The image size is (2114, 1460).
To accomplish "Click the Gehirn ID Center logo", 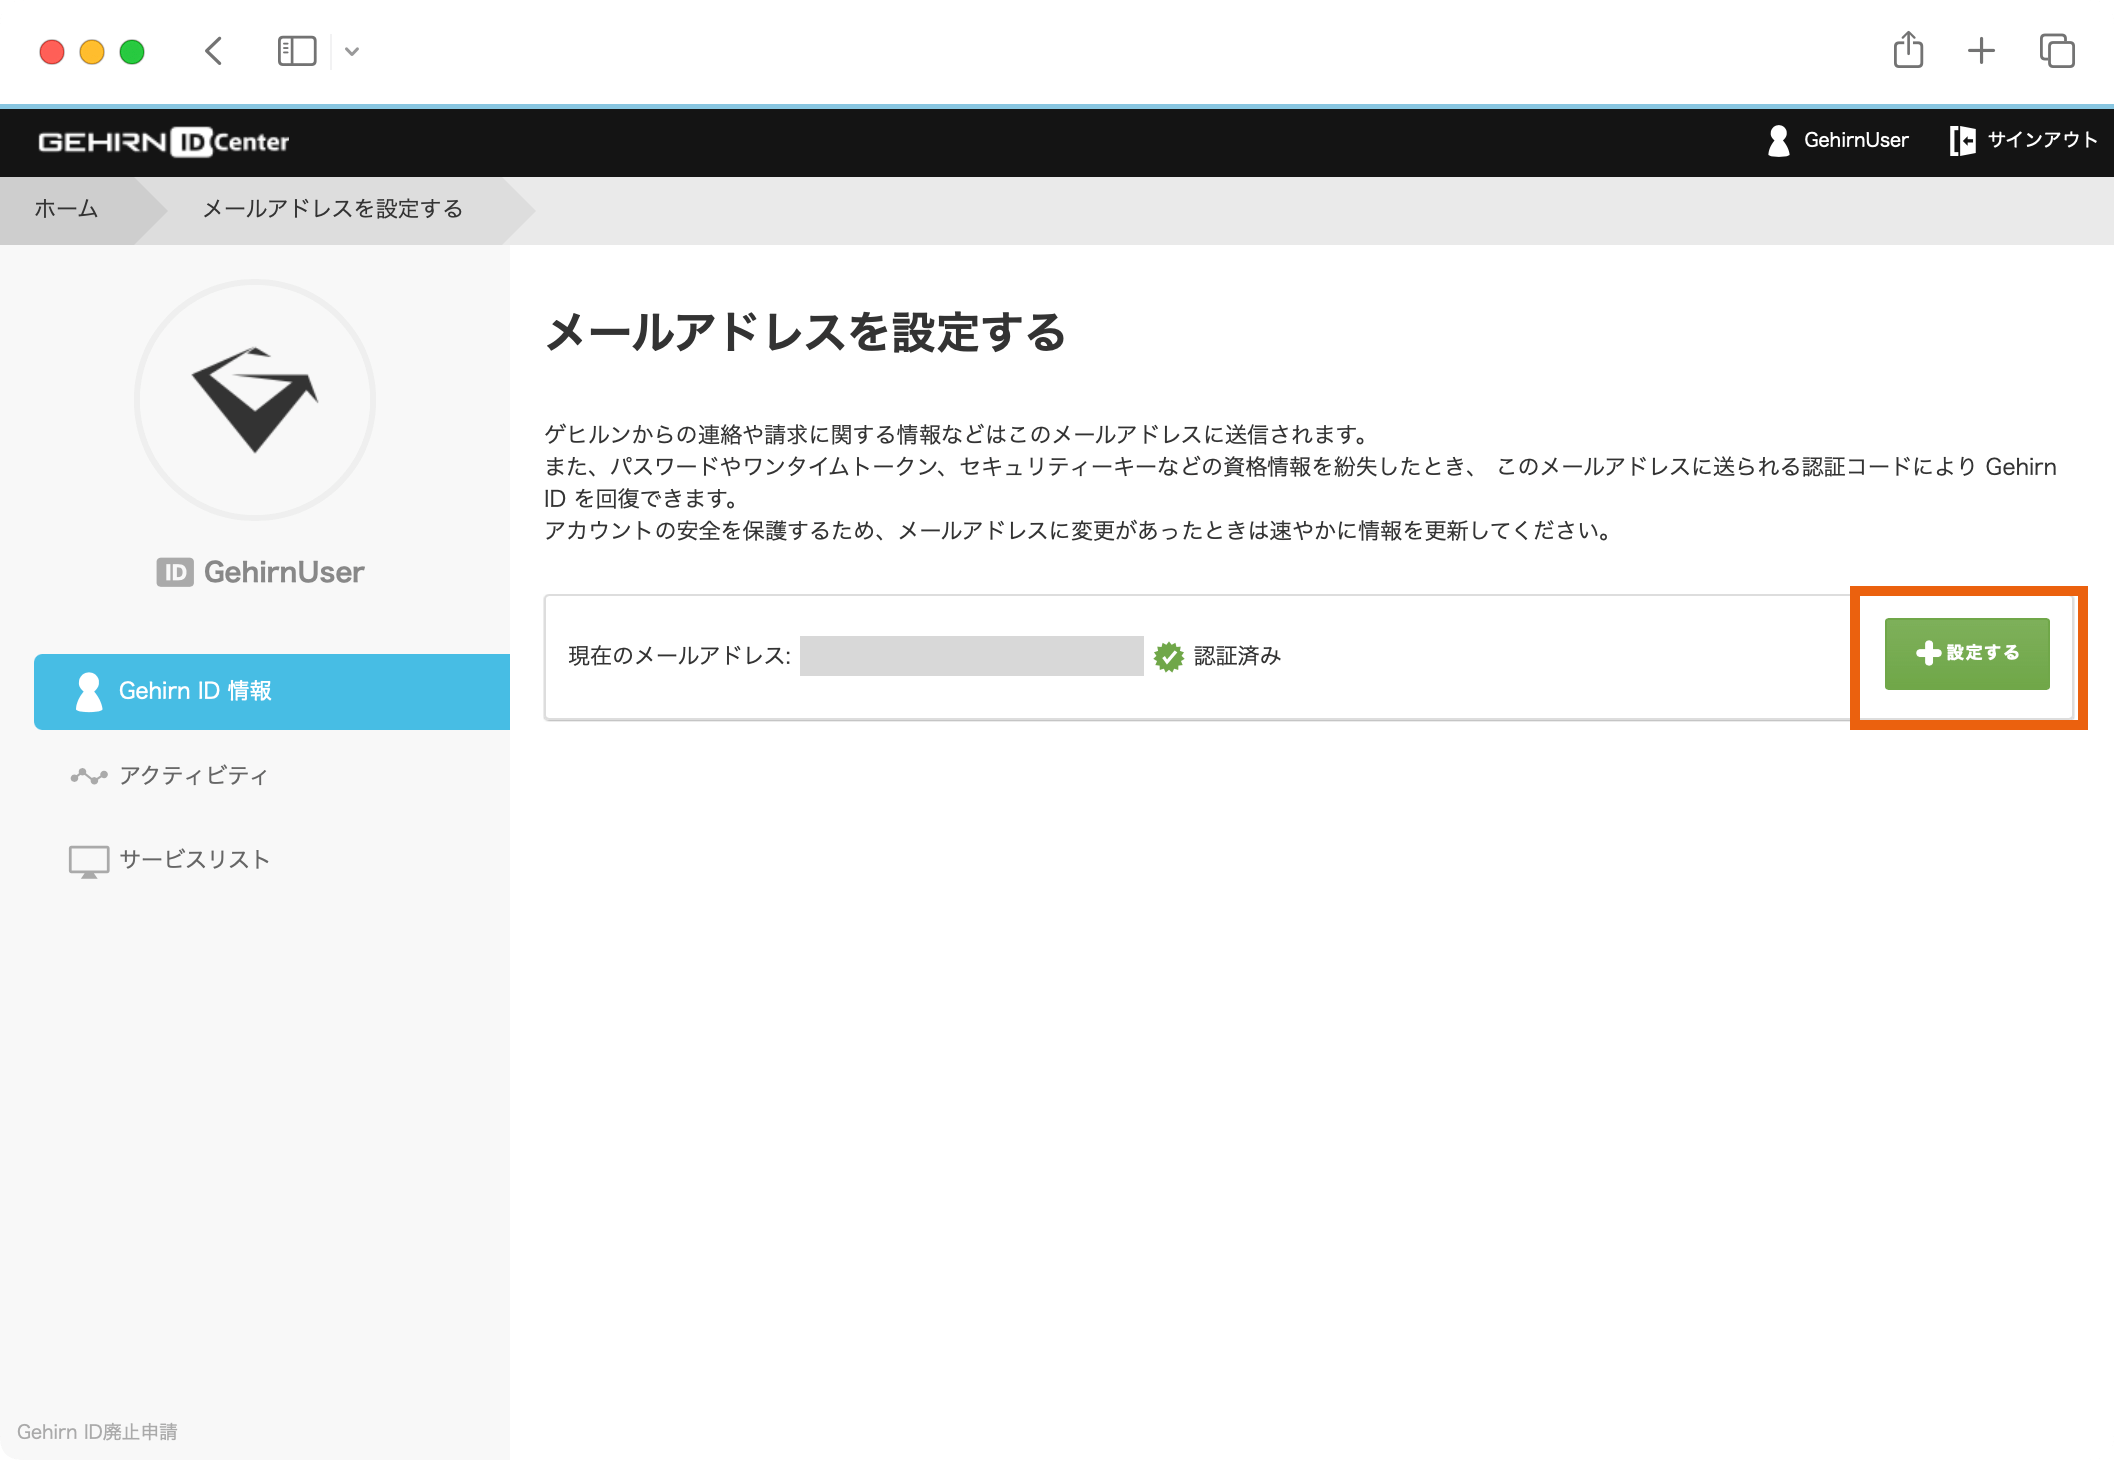I will pyautogui.click(x=163, y=142).
